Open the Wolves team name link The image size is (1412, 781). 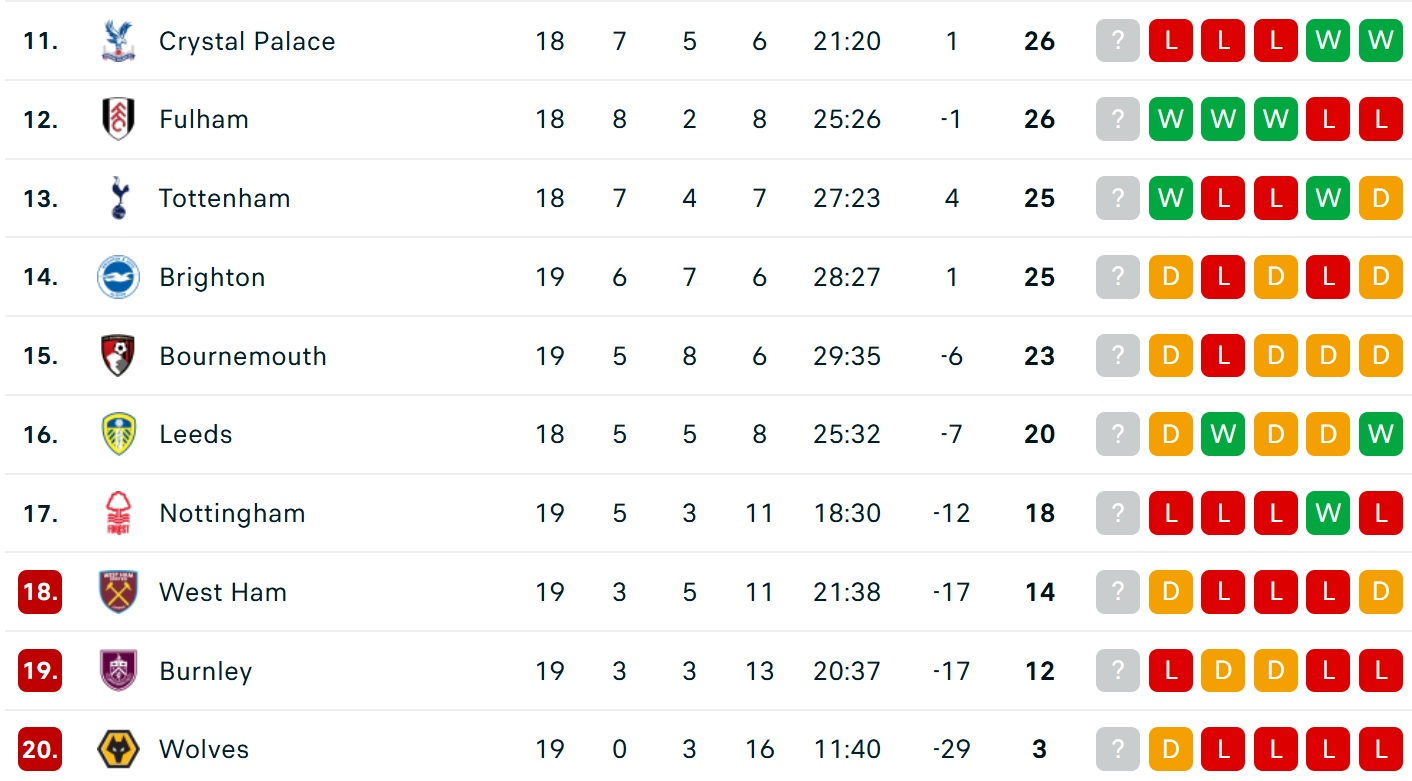pos(204,749)
